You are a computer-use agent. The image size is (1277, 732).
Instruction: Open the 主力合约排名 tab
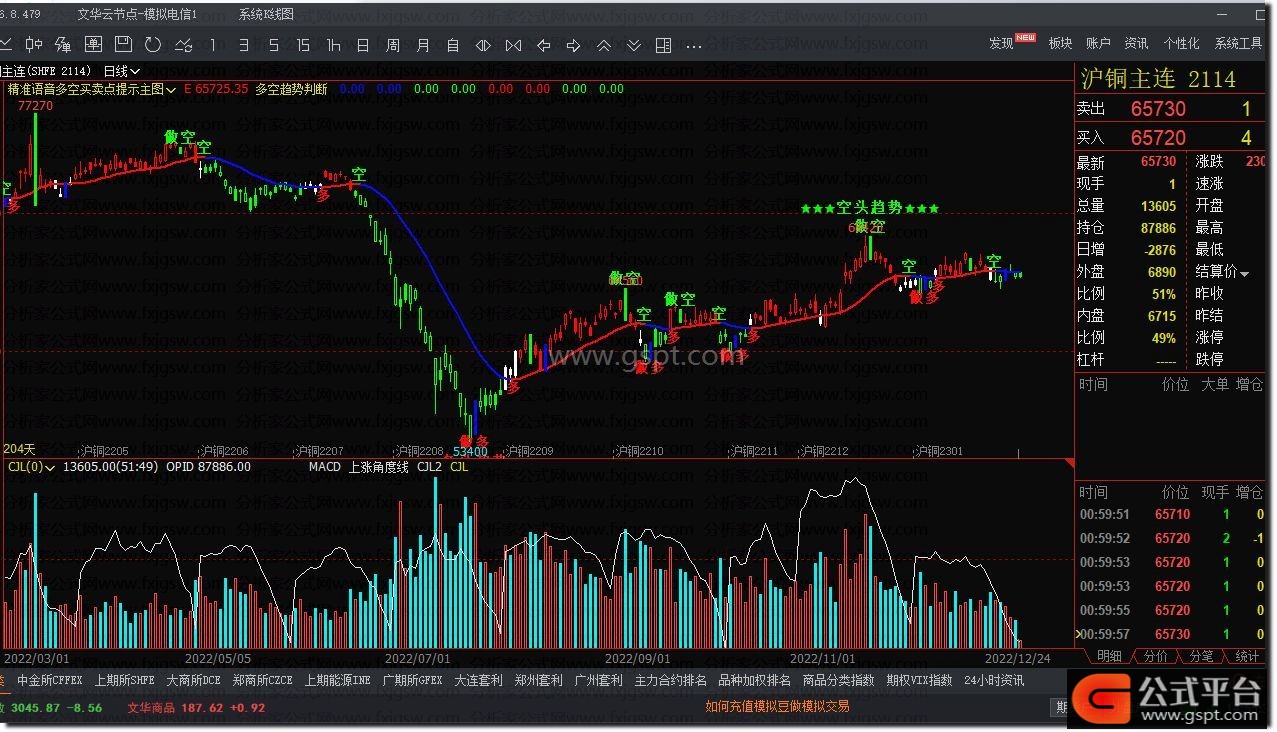coord(671,681)
